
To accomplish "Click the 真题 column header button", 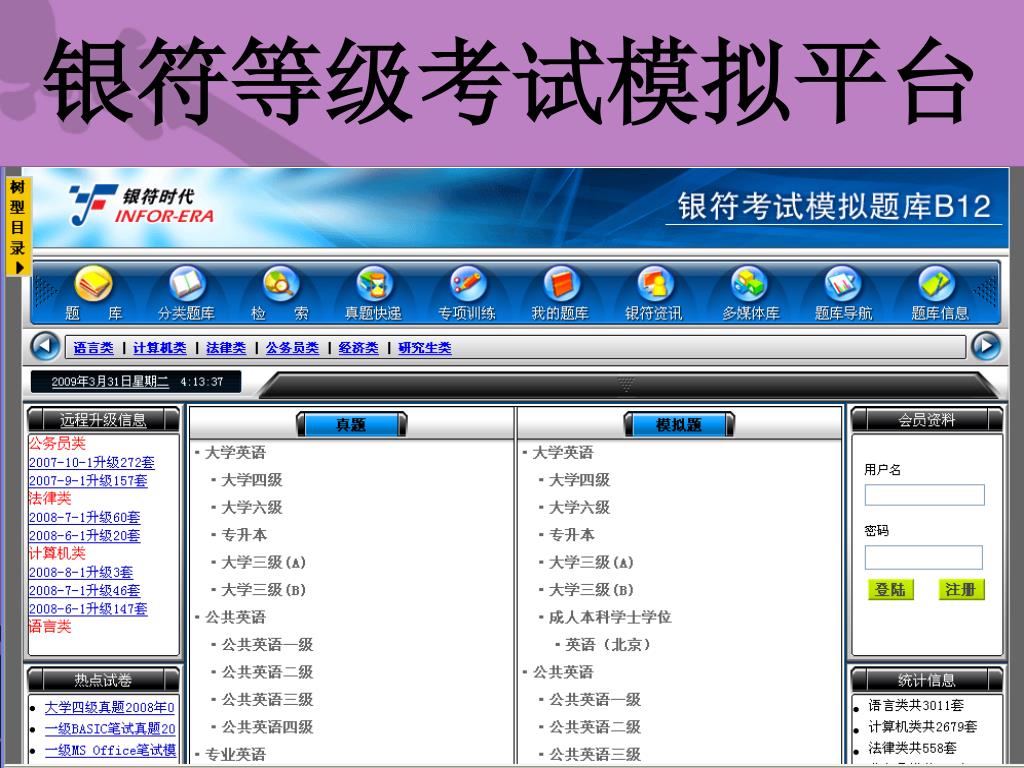I will click(x=351, y=424).
